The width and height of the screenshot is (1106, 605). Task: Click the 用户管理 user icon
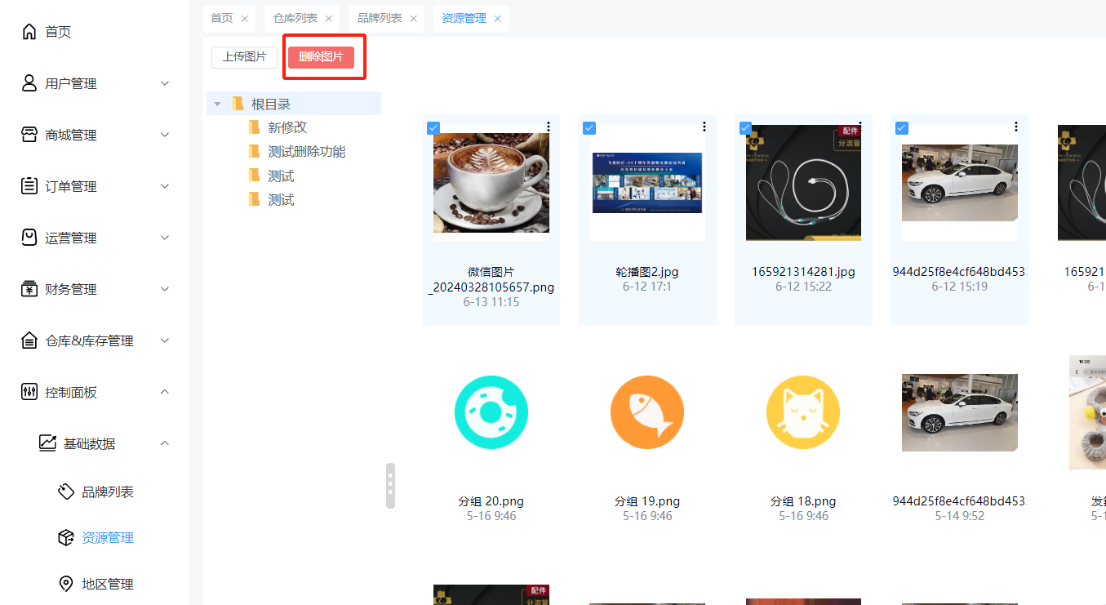pyautogui.click(x=29, y=83)
